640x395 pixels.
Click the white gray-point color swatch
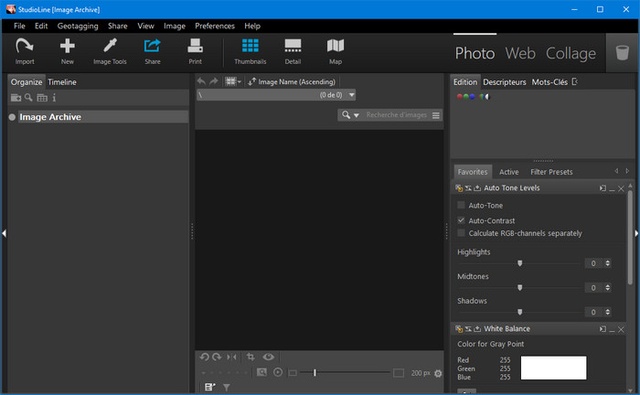click(553, 368)
